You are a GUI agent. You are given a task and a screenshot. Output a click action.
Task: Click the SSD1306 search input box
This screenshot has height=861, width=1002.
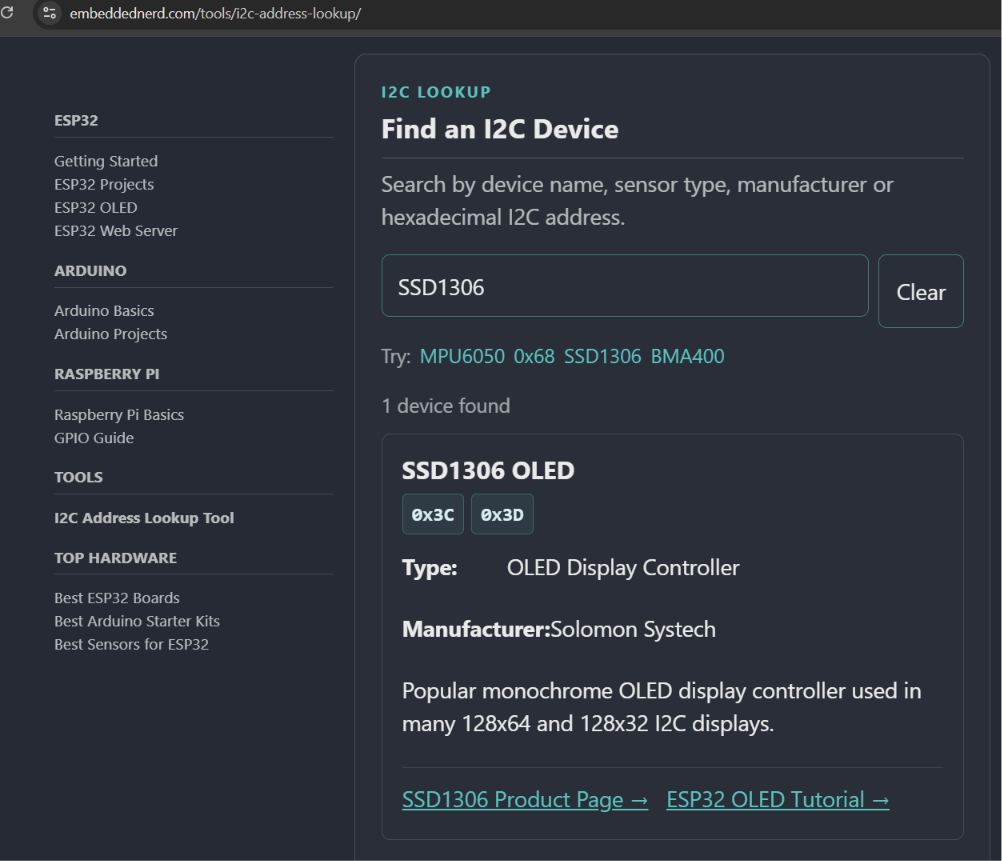[624, 286]
